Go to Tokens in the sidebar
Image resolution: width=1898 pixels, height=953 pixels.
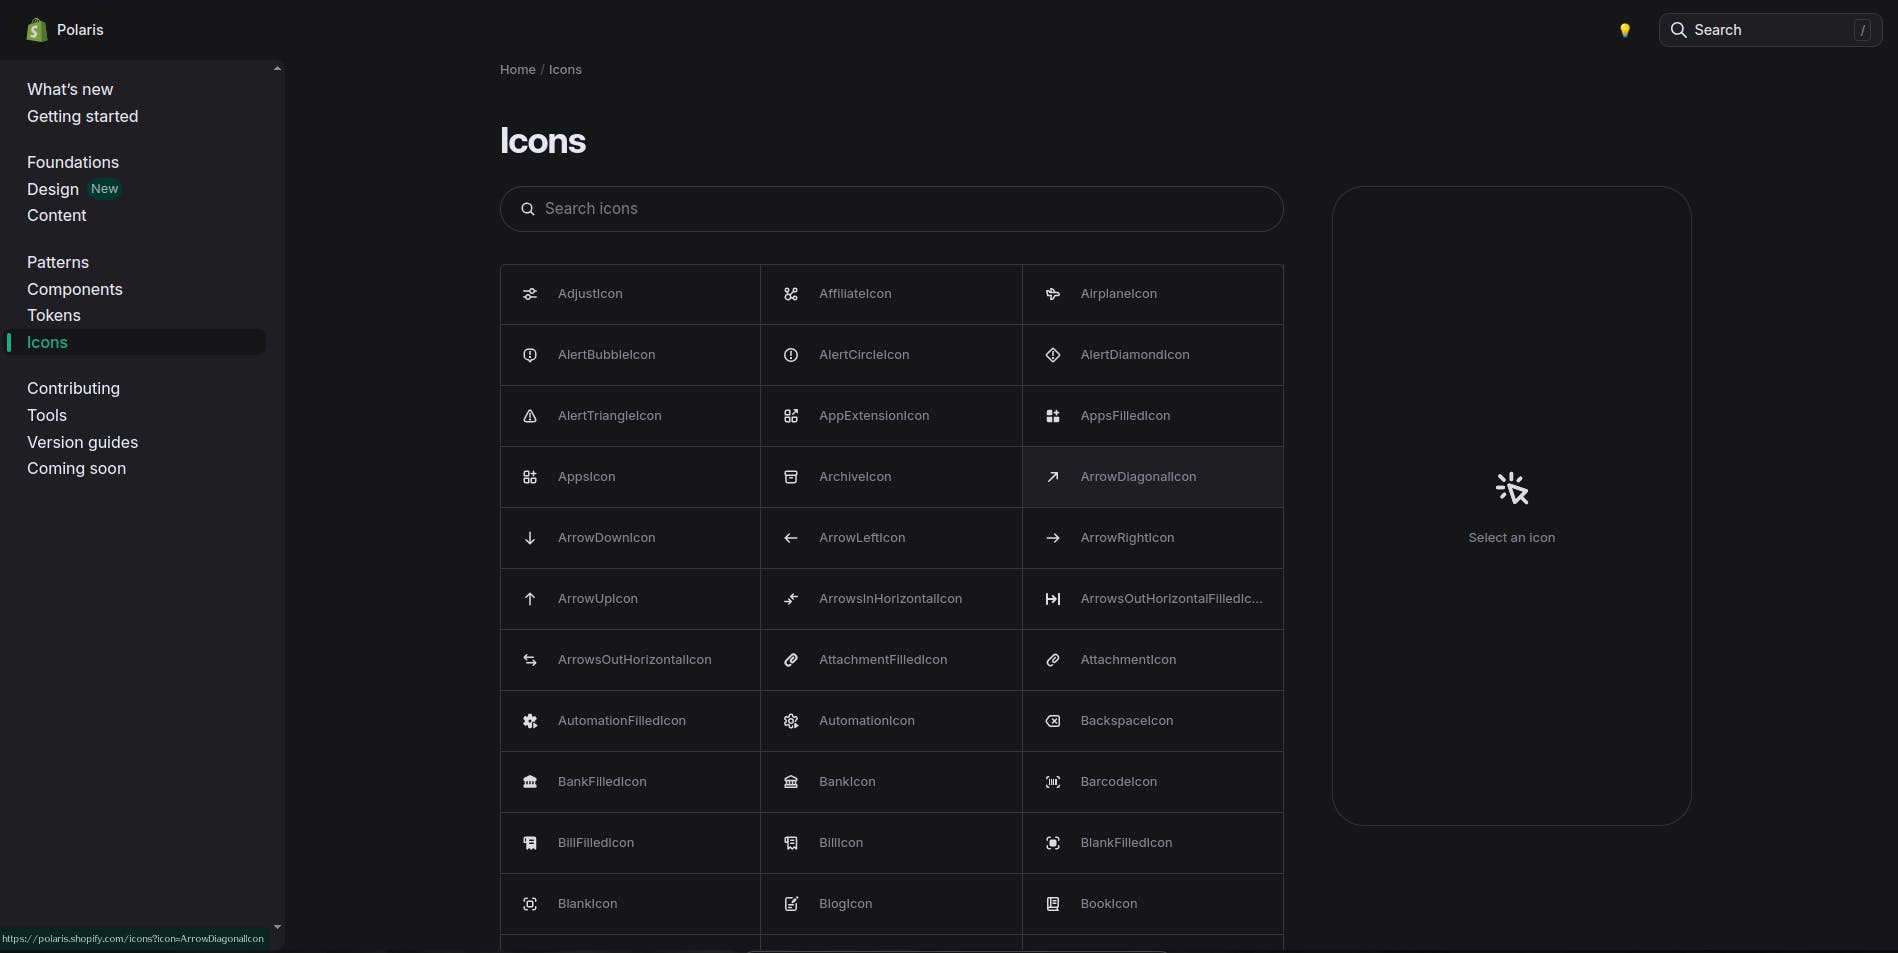[54, 315]
